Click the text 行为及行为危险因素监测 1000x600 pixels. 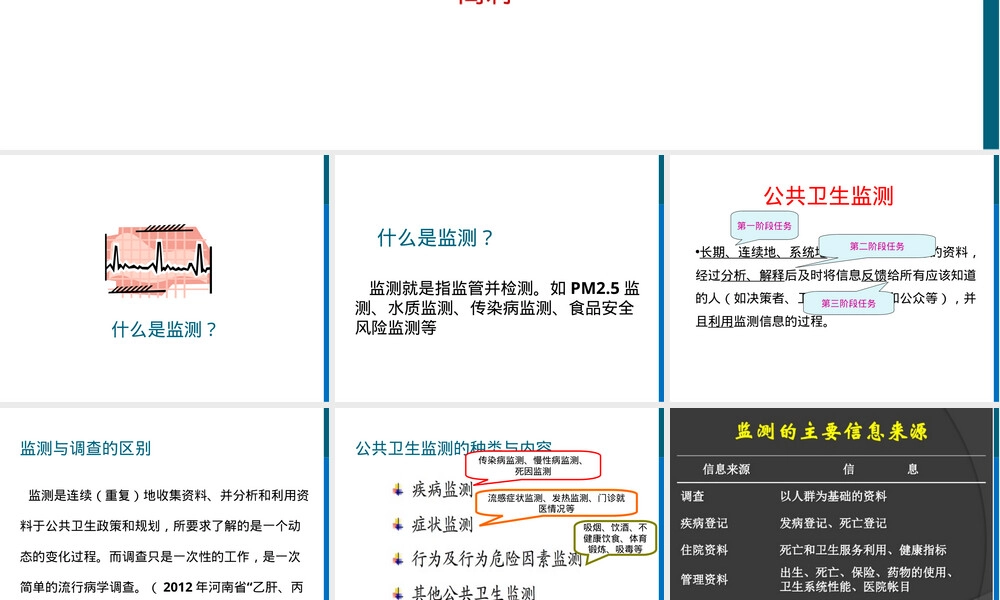496,559
